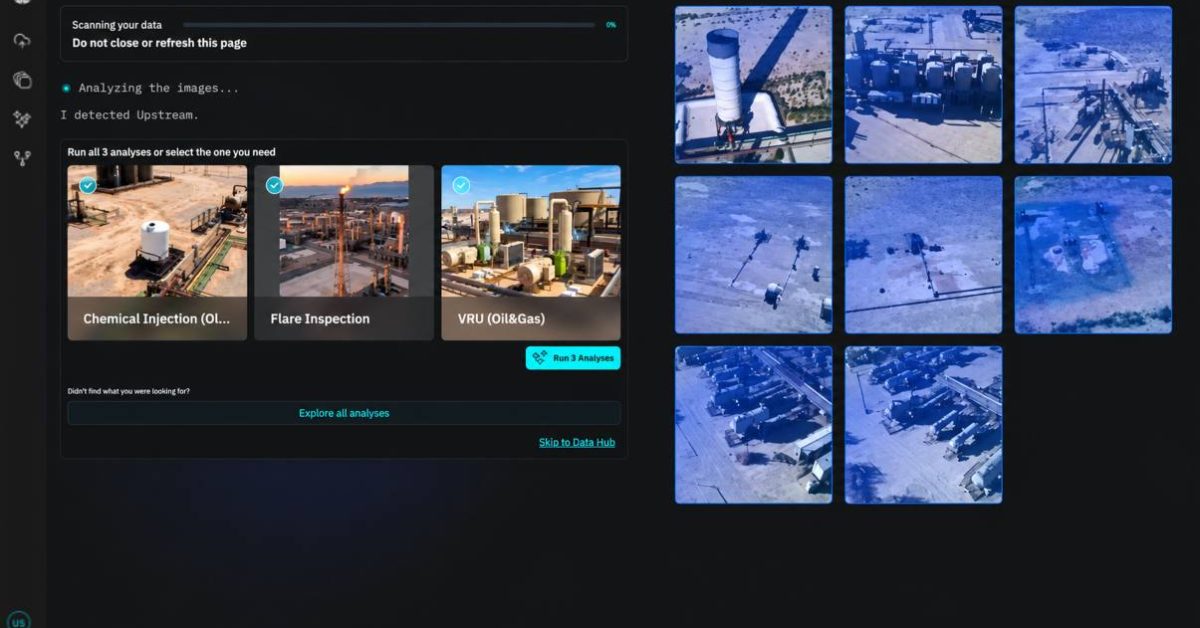This screenshot has height=628, width=1200.
Task: Uncheck the VRU (Oil&Gas) analysis checkmark
Action: [461, 185]
